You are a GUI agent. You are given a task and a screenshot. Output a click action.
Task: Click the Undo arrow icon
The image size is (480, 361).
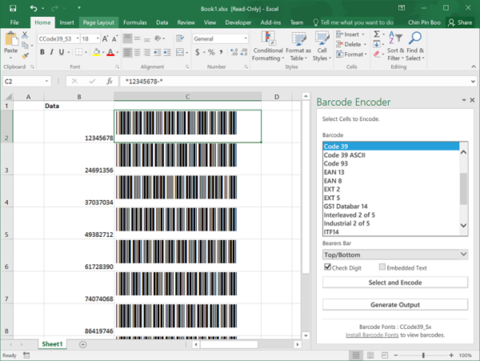(x=33, y=8)
